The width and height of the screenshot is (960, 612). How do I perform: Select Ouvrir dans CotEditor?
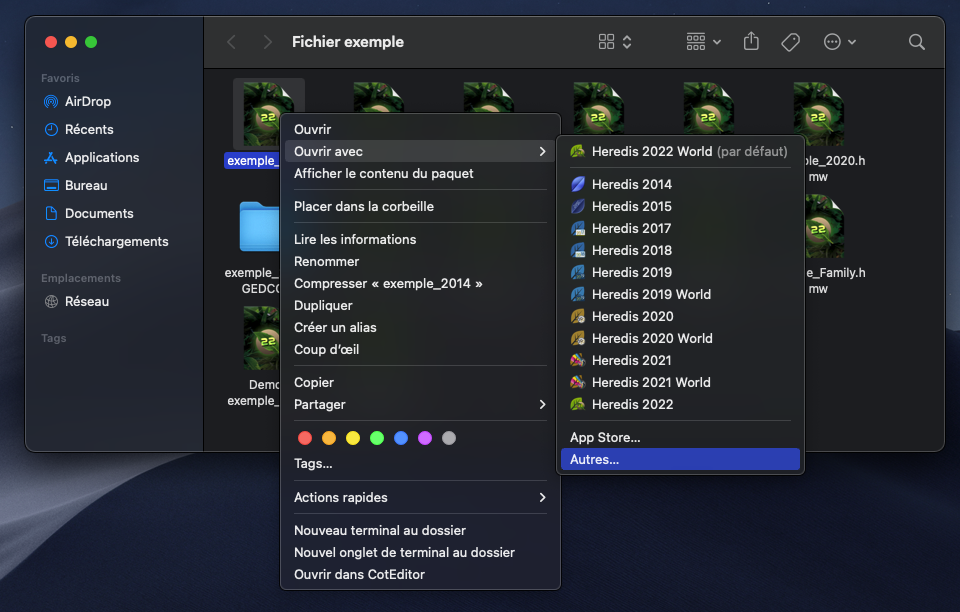359,574
